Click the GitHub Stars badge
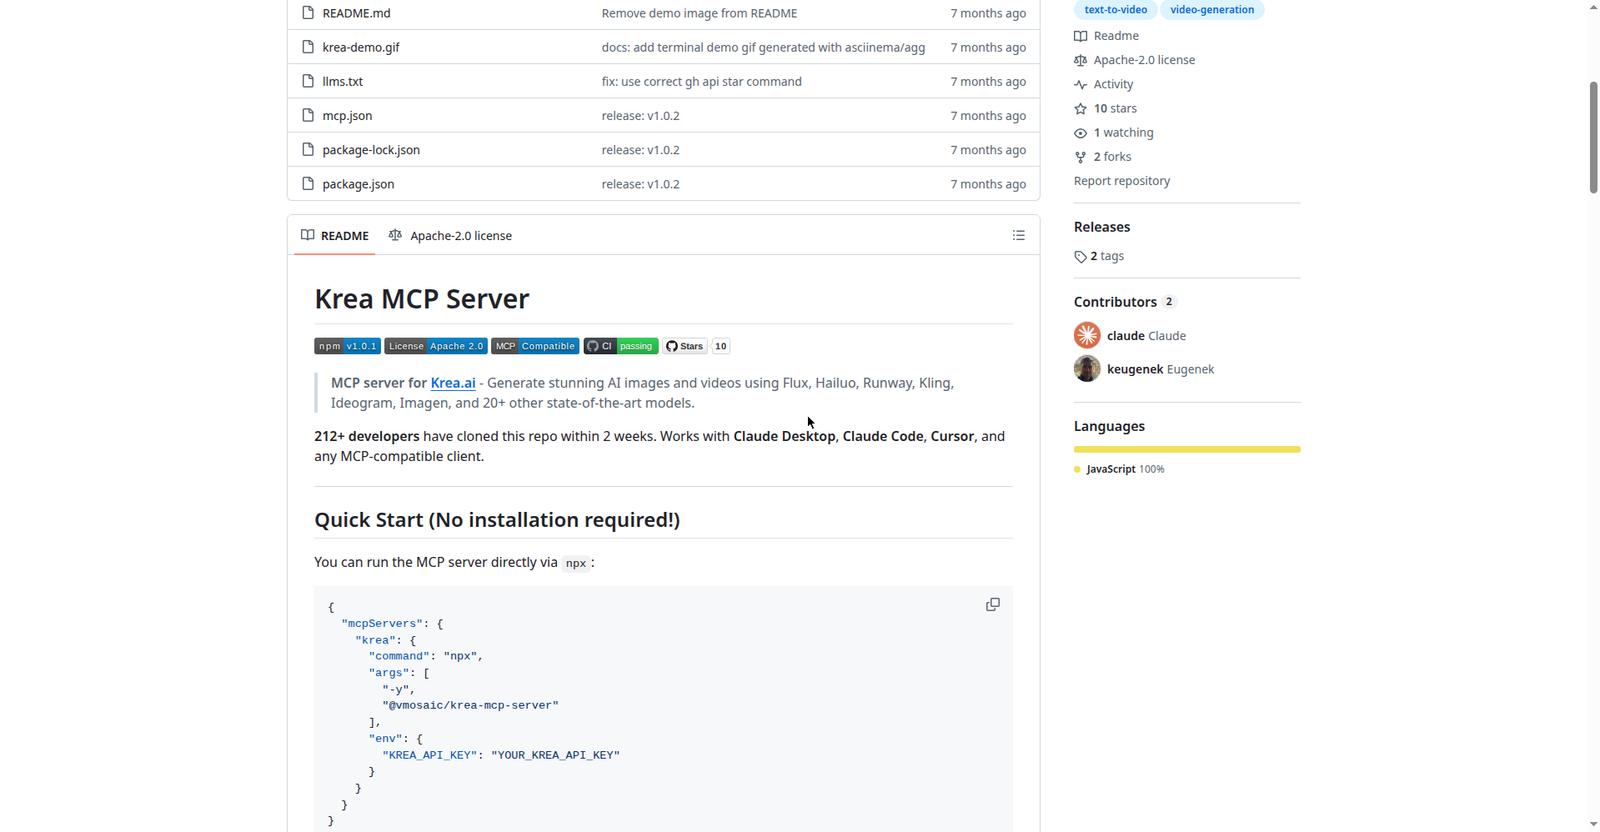 (685, 346)
